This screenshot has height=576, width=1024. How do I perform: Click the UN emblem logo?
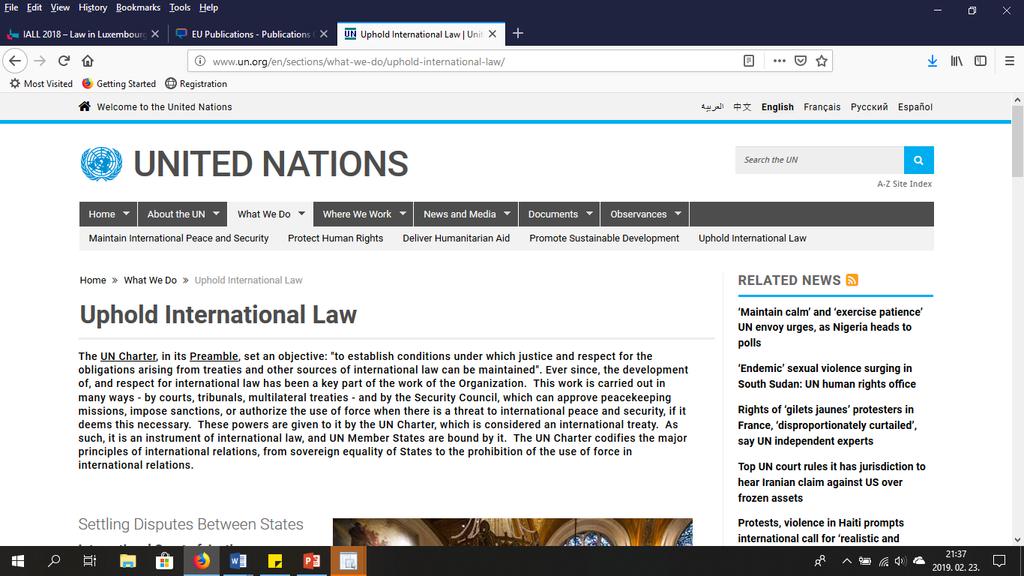pyautogui.click(x=101, y=164)
